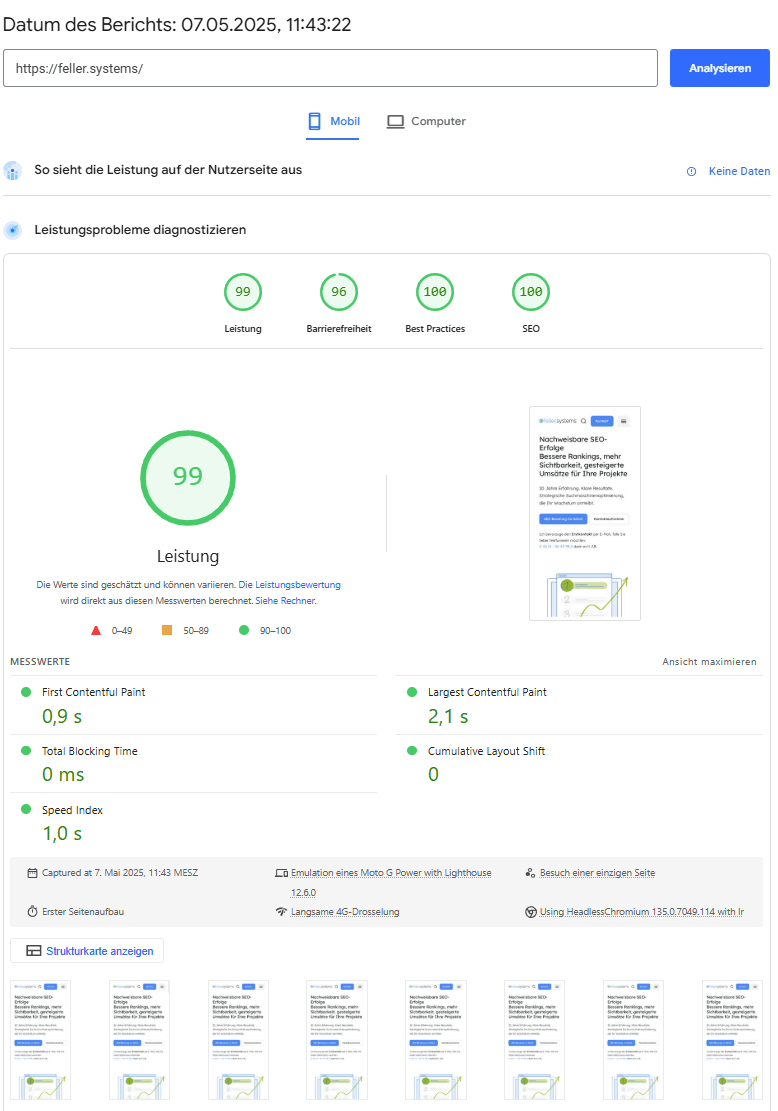
Task: Click the Analysieren button
Action: [x=719, y=68]
